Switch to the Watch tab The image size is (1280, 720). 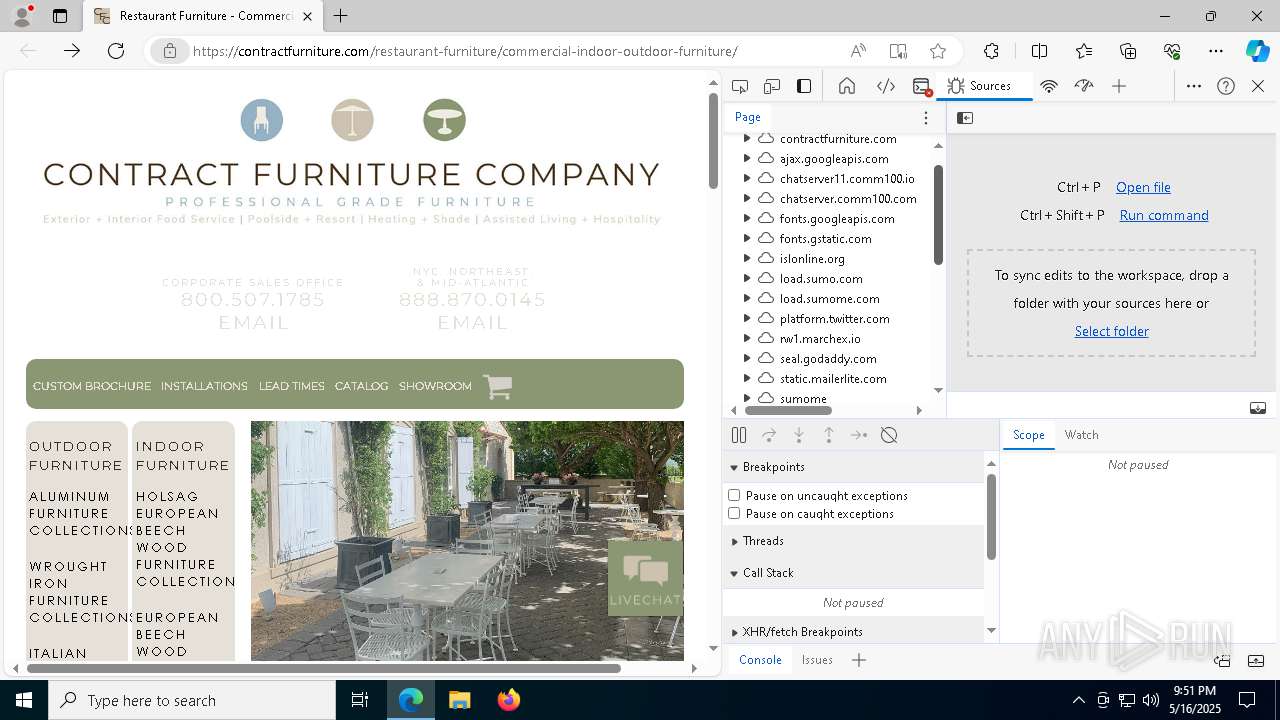coord(1081,435)
